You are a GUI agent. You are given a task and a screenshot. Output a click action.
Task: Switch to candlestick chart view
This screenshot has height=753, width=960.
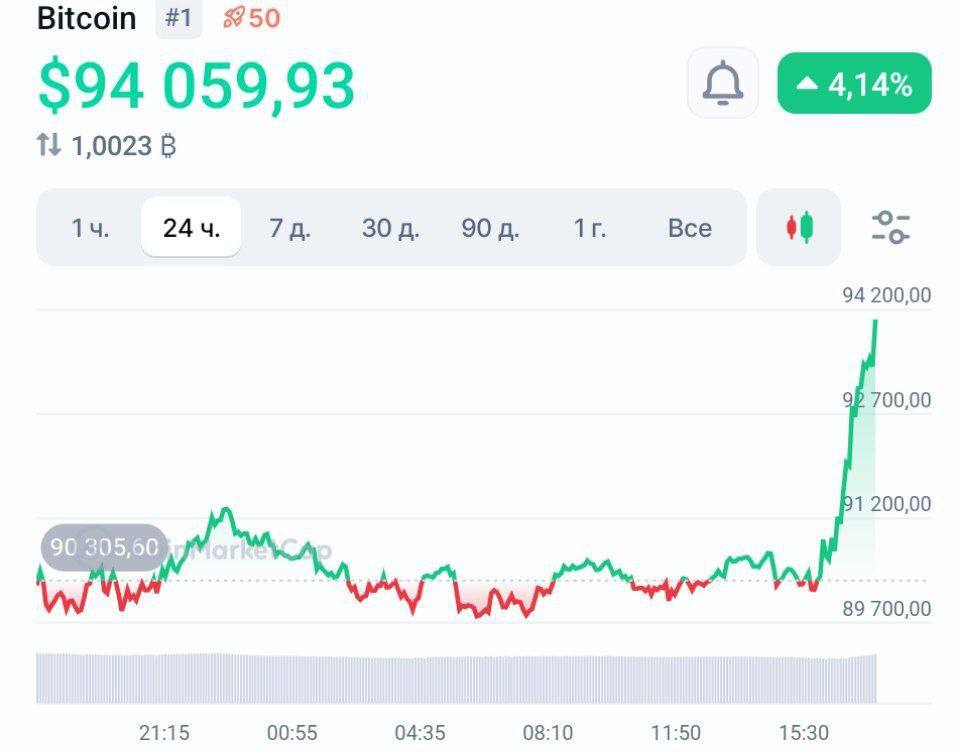(799, 228)
